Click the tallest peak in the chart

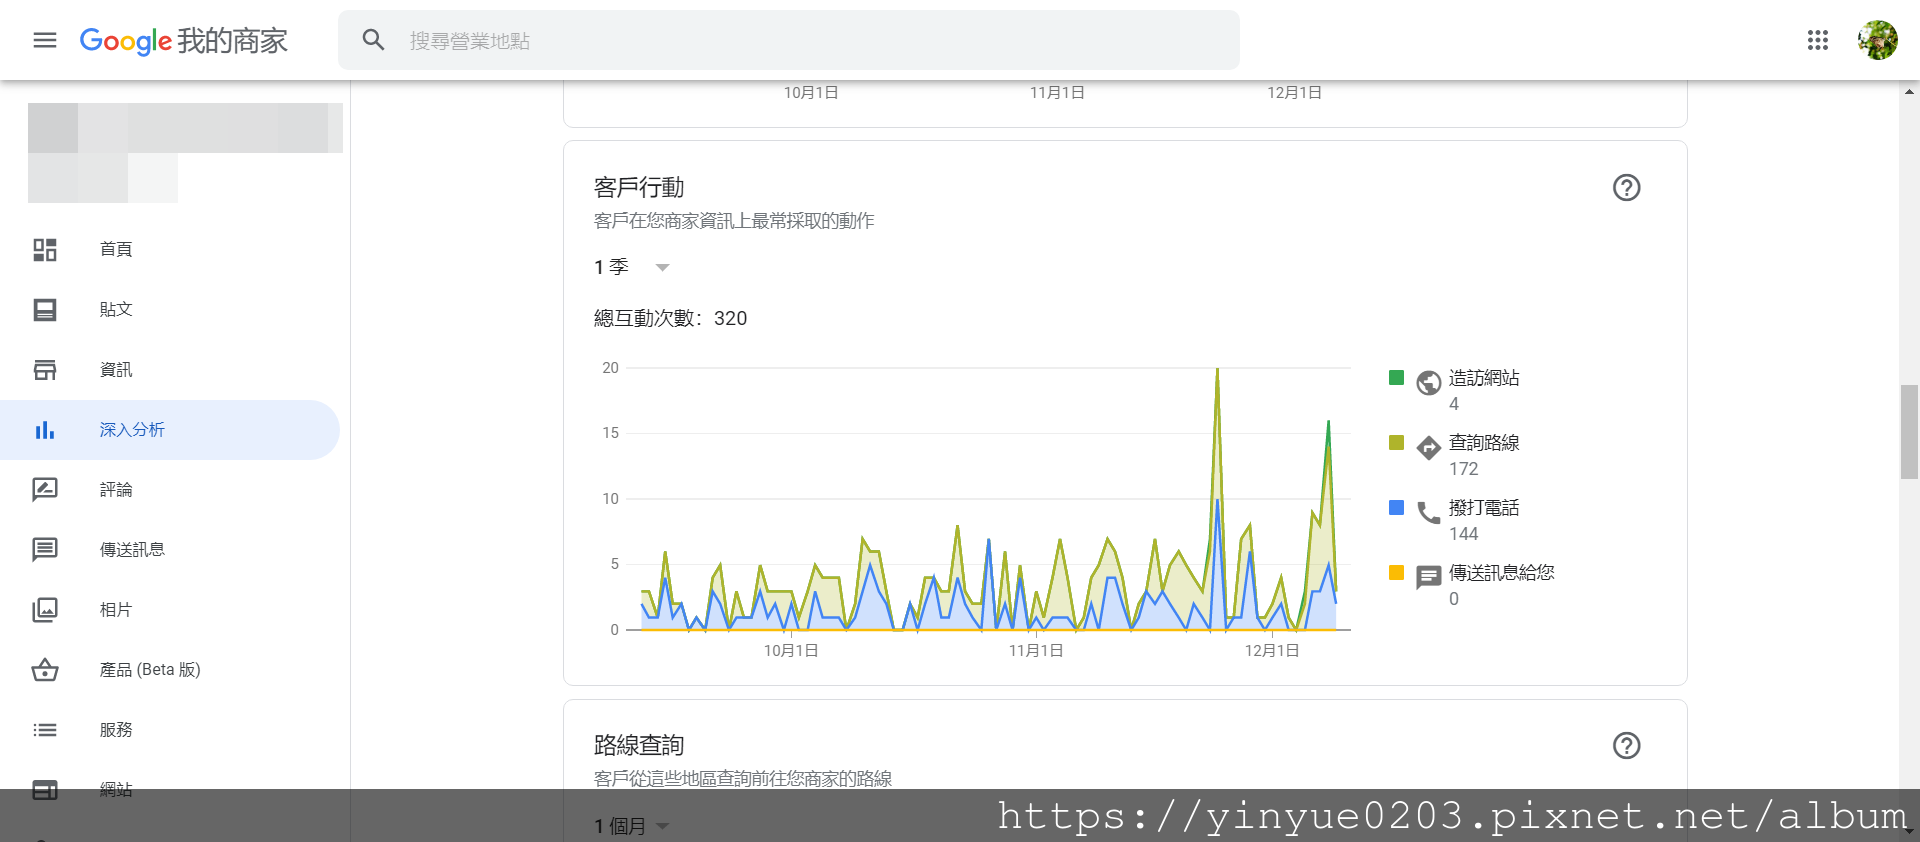[1217, 371]
